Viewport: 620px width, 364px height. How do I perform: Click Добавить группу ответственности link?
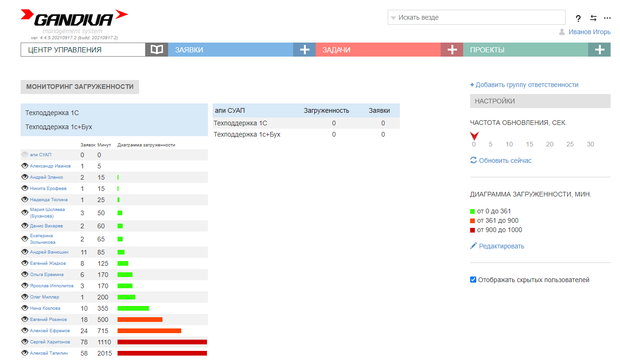527,85
